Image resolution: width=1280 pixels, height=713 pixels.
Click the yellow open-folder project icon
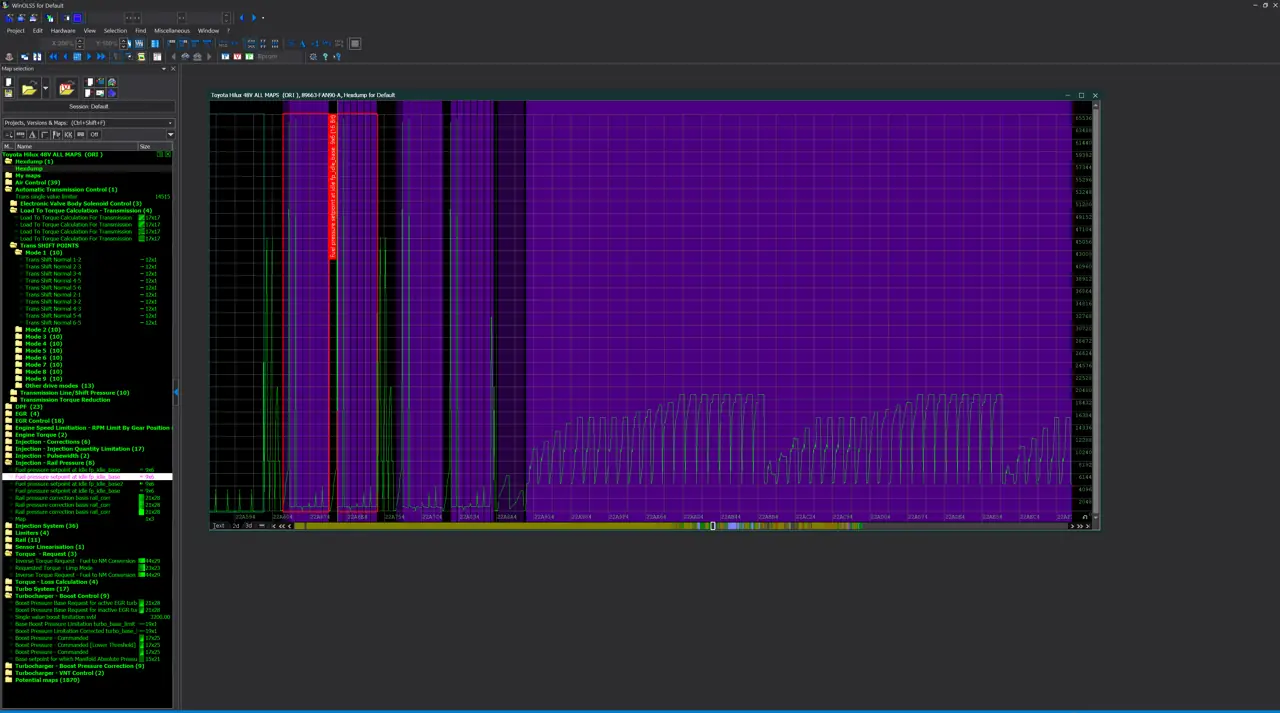[29, 90]
